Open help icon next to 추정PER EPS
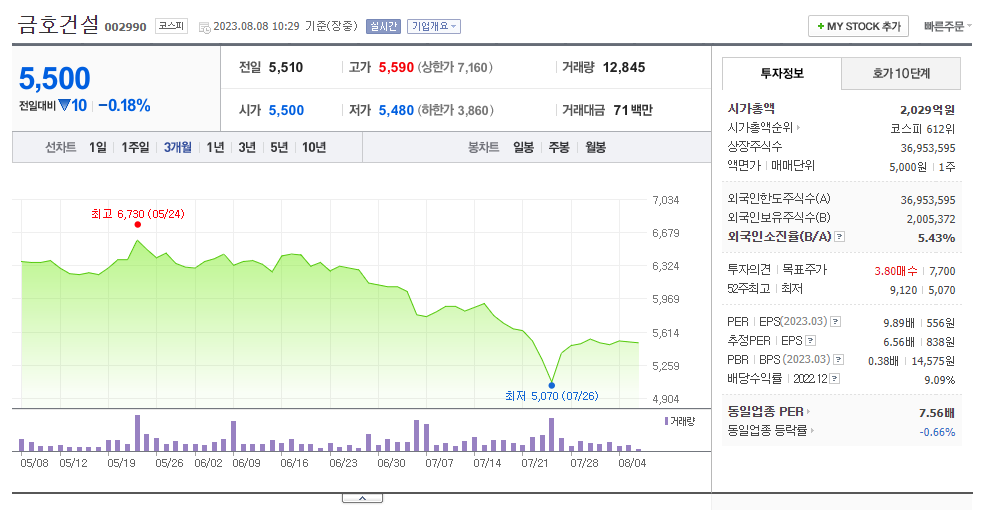The image size is (983, 510). 811,341
